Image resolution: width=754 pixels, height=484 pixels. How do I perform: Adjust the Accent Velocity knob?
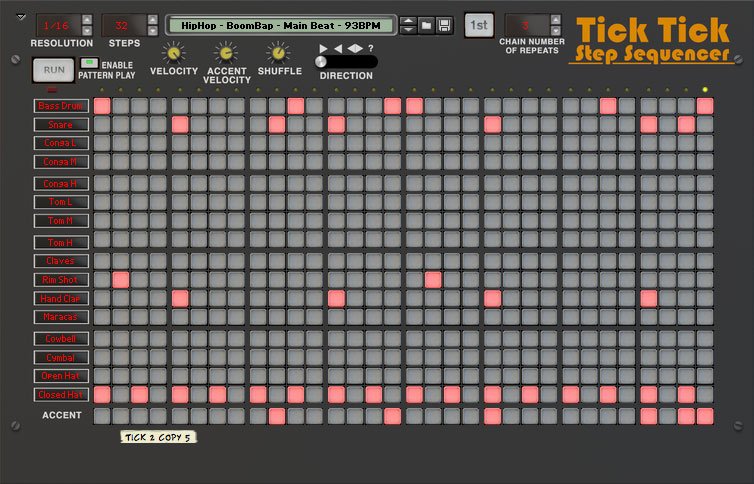tap(227, 53)
